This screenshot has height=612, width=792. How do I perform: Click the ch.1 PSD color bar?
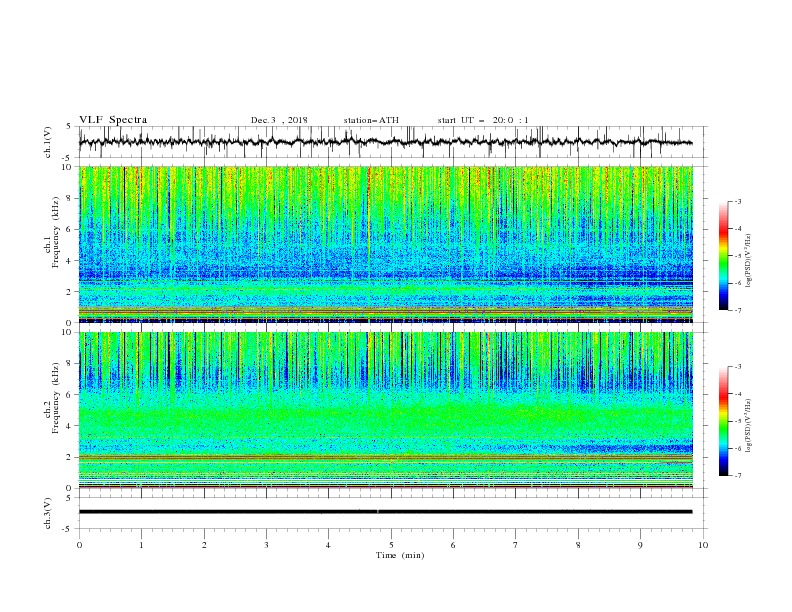(x=724, y=256)
